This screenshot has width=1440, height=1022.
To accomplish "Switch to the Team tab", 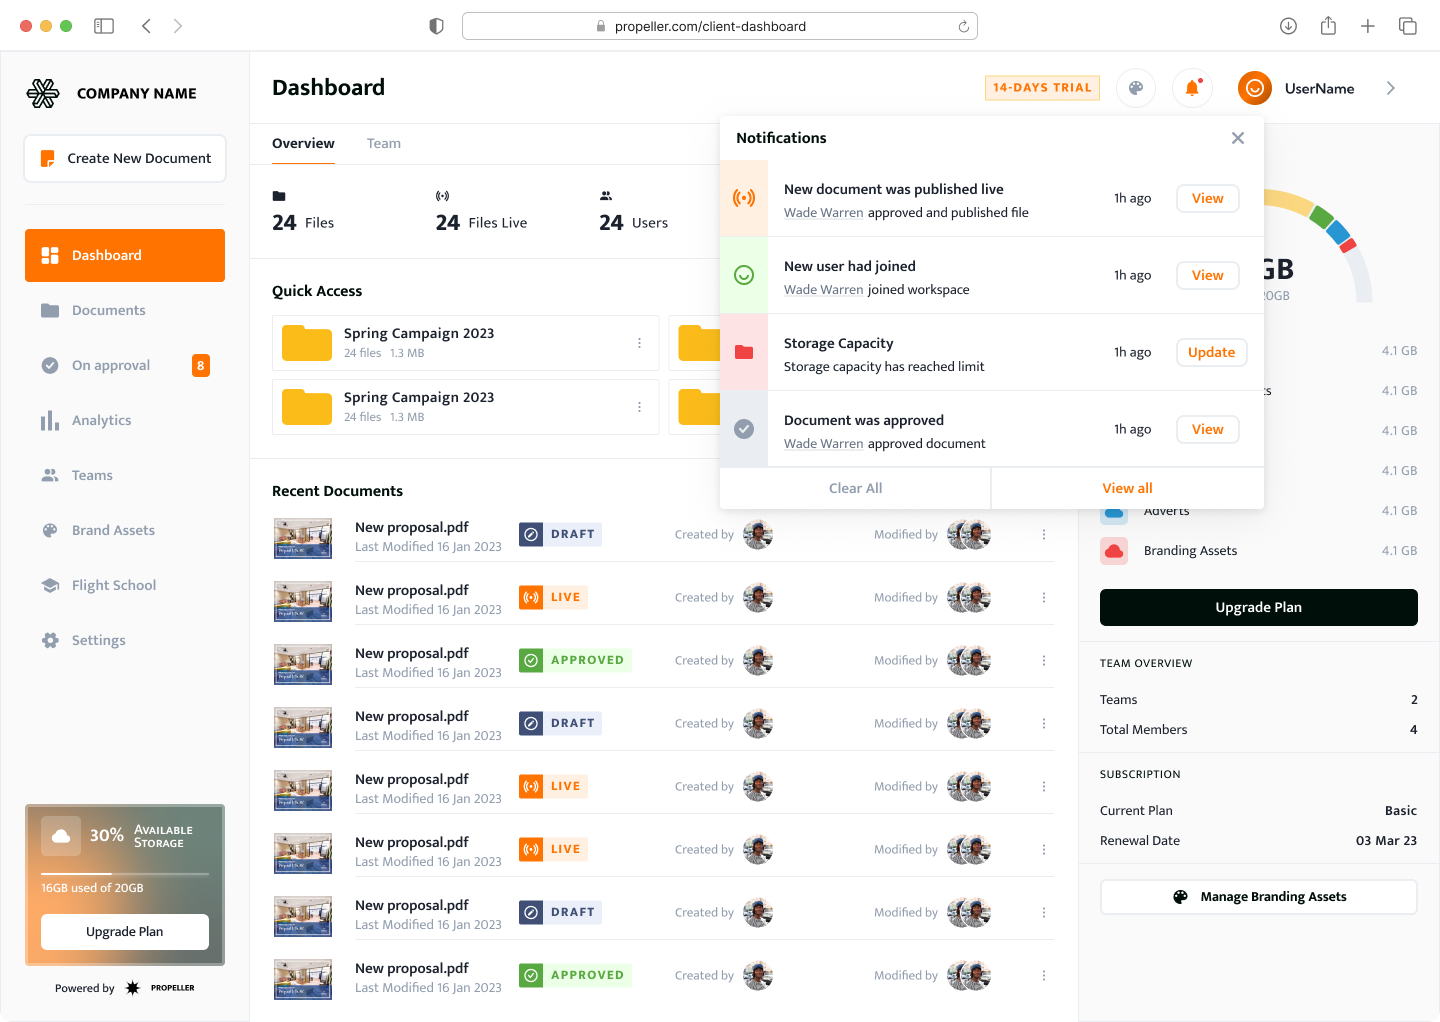I will pyautogui.click(x=383, y=144).
